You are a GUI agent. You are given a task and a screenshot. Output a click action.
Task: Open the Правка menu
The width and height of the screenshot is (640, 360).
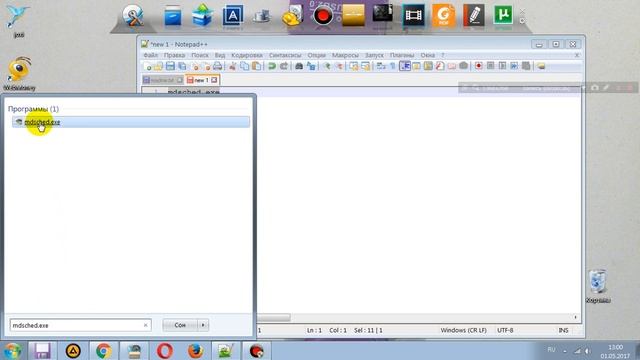click(174, 55)
